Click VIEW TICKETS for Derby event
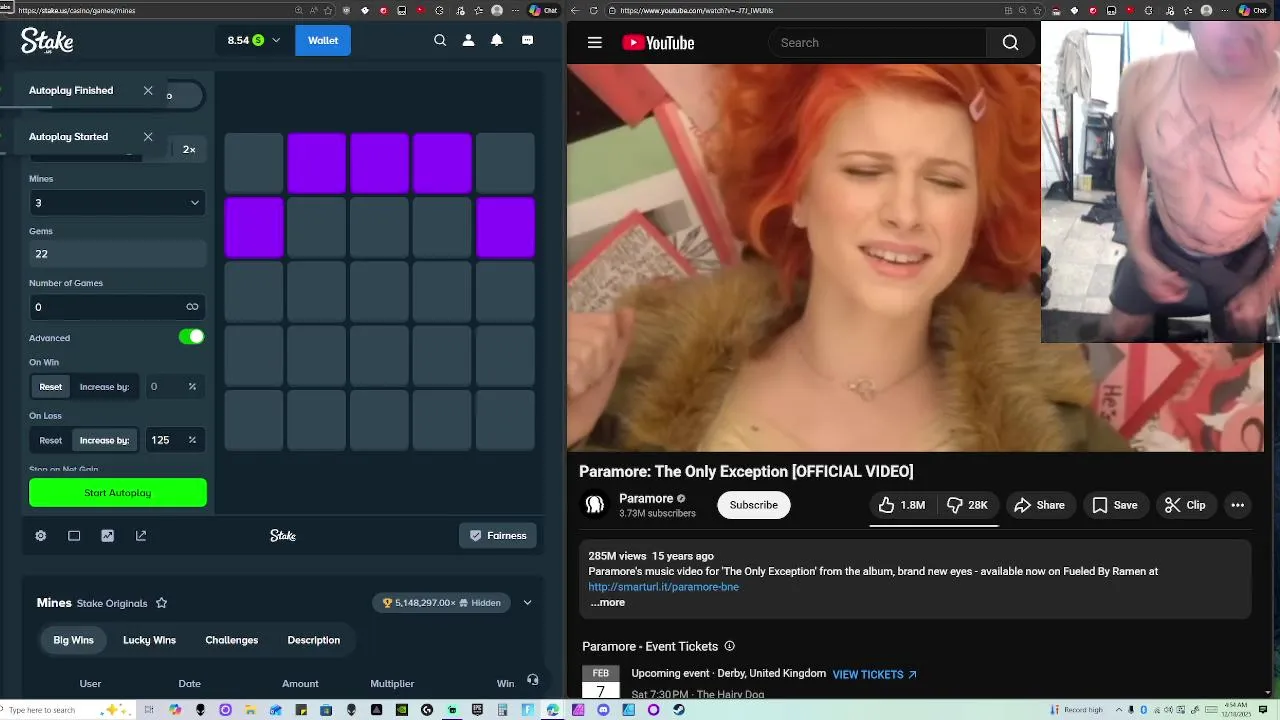The image size is (1280, 720). [x=874, y=675]
